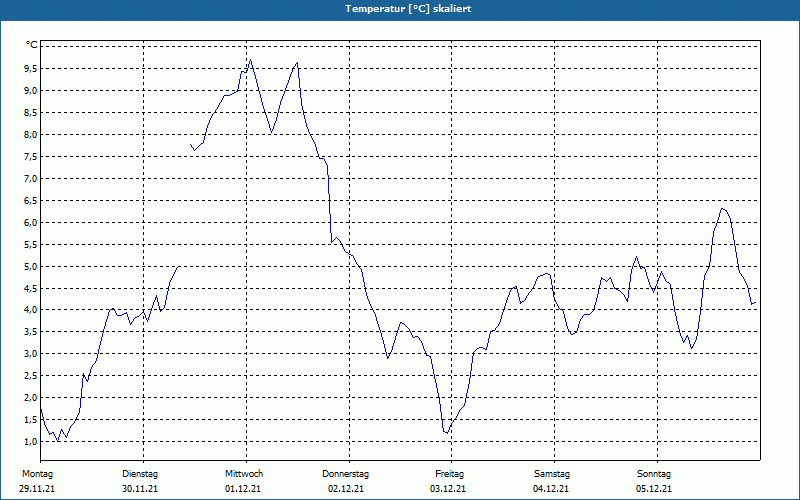Click the 6,5 axis value
Viewport: 800px width, 500px height.
pyautogui.click(x=31, y=200)
